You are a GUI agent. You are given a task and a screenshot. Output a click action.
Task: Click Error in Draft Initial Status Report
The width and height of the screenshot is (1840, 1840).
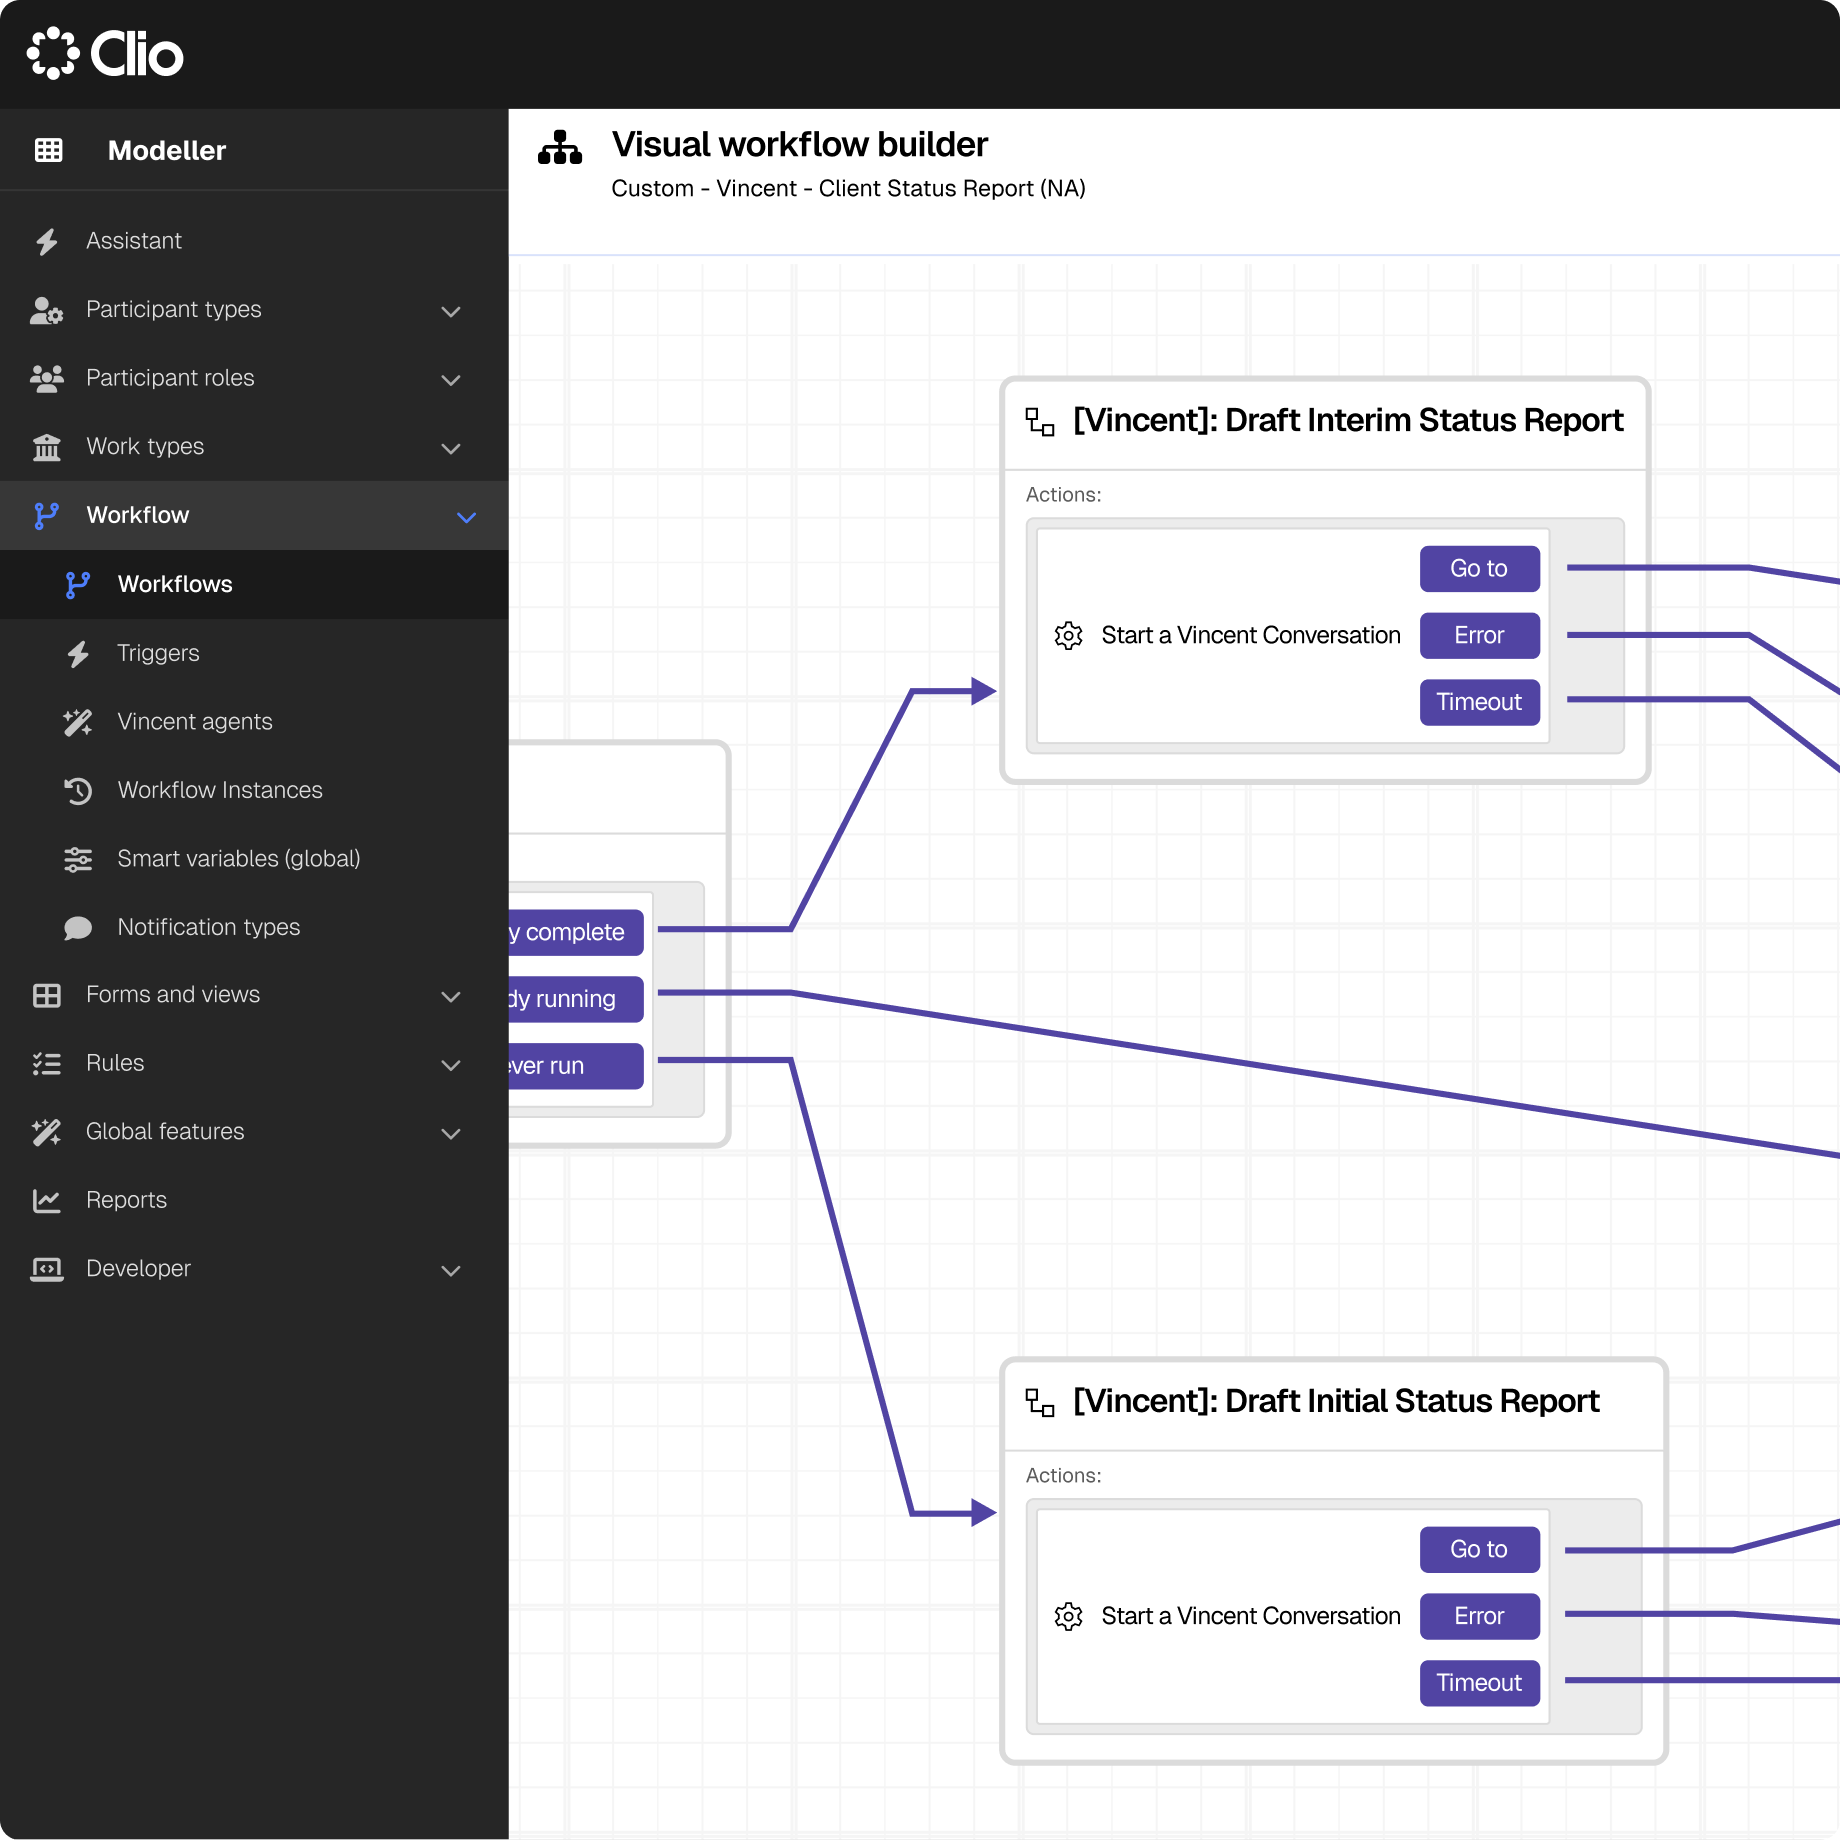coord(1479,1616)
